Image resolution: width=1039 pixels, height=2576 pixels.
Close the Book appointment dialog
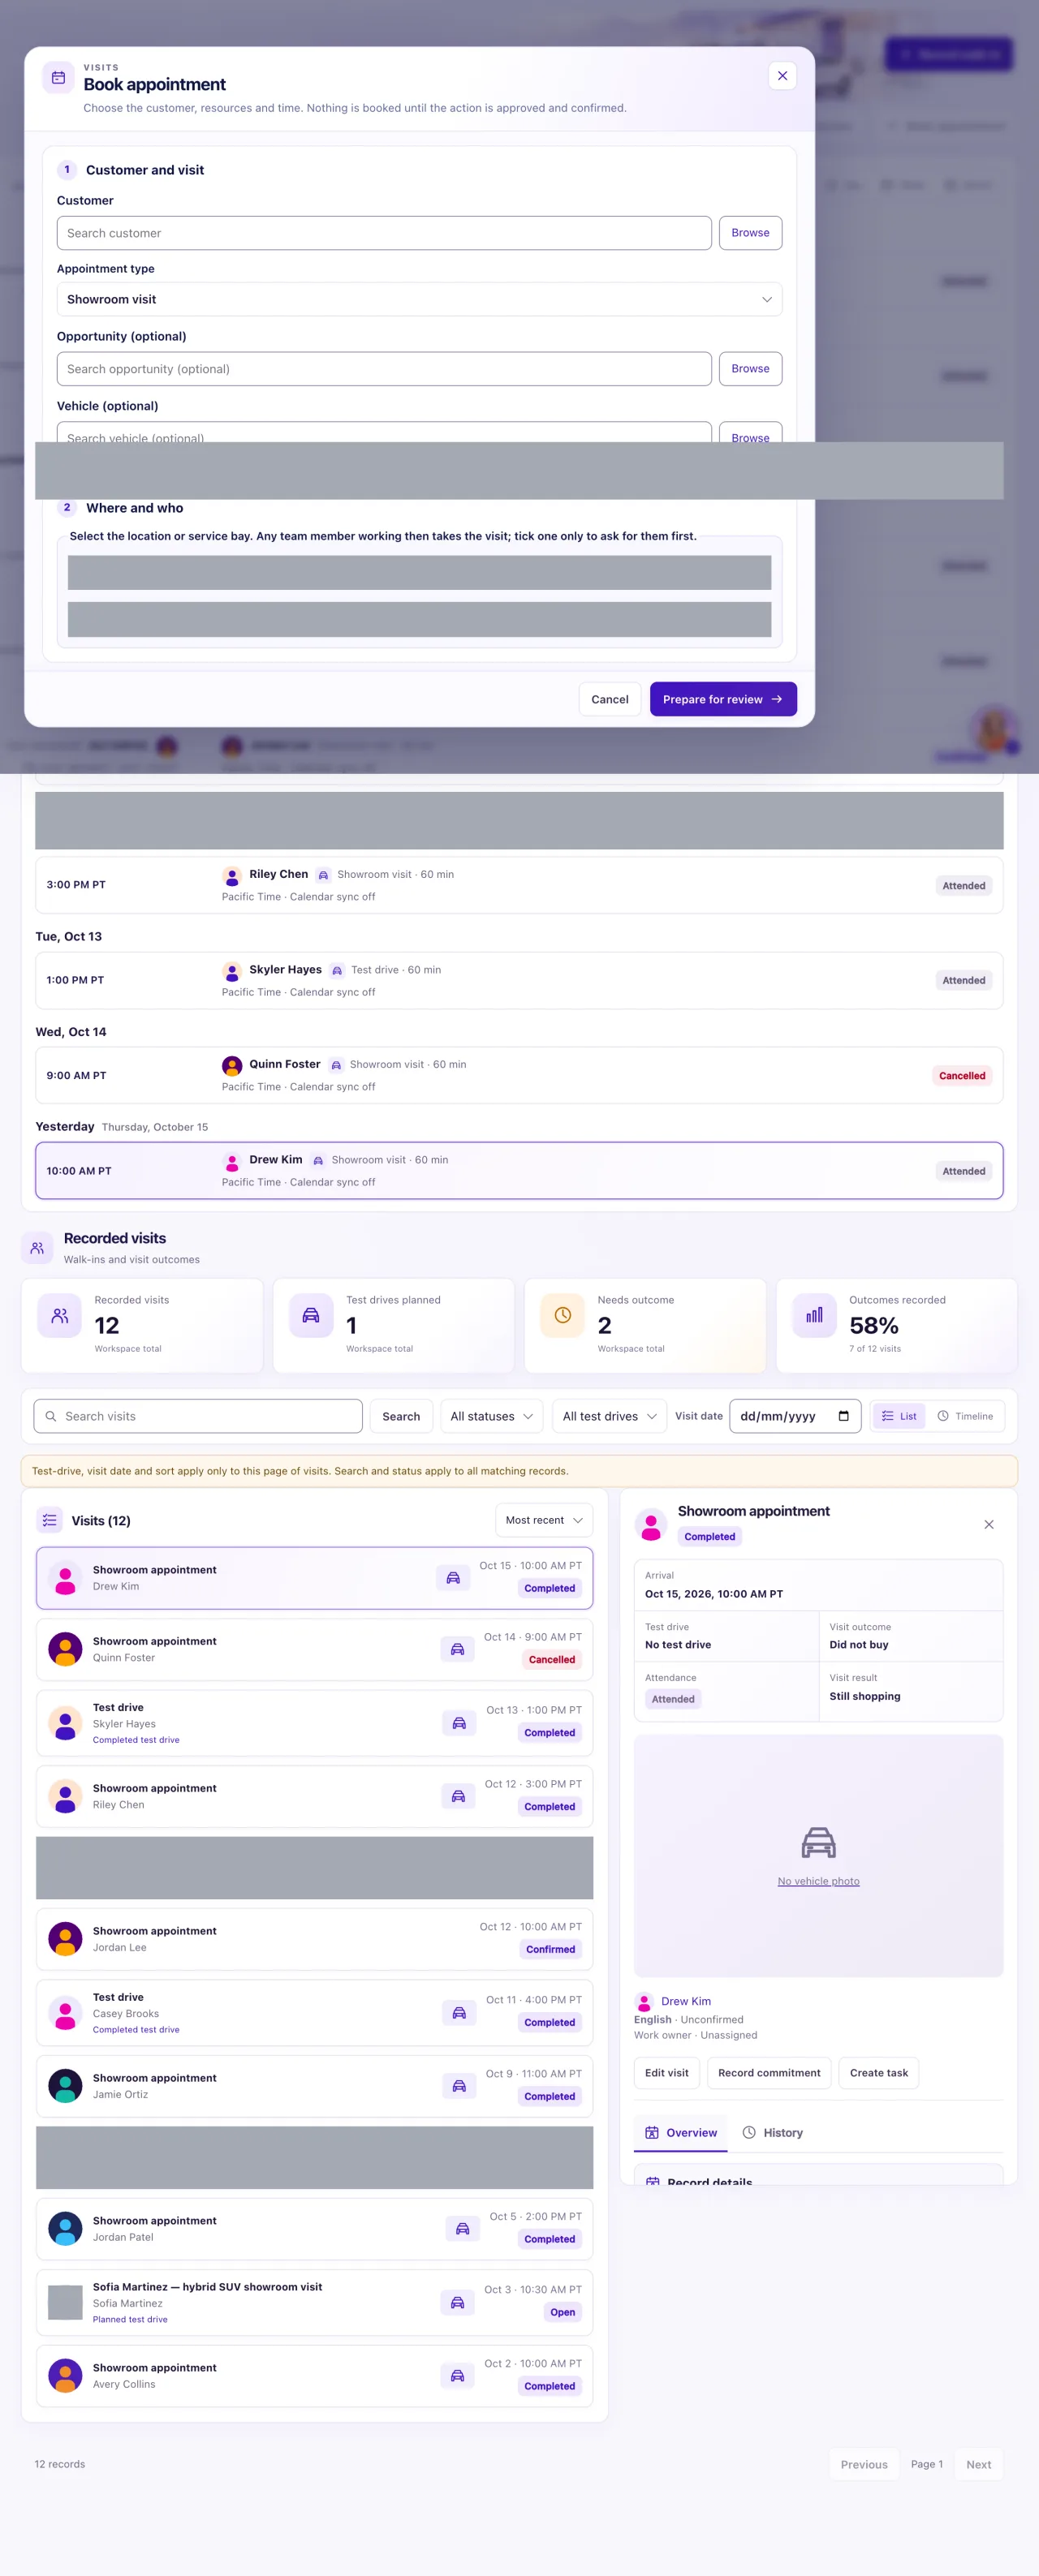pos(782,76)
